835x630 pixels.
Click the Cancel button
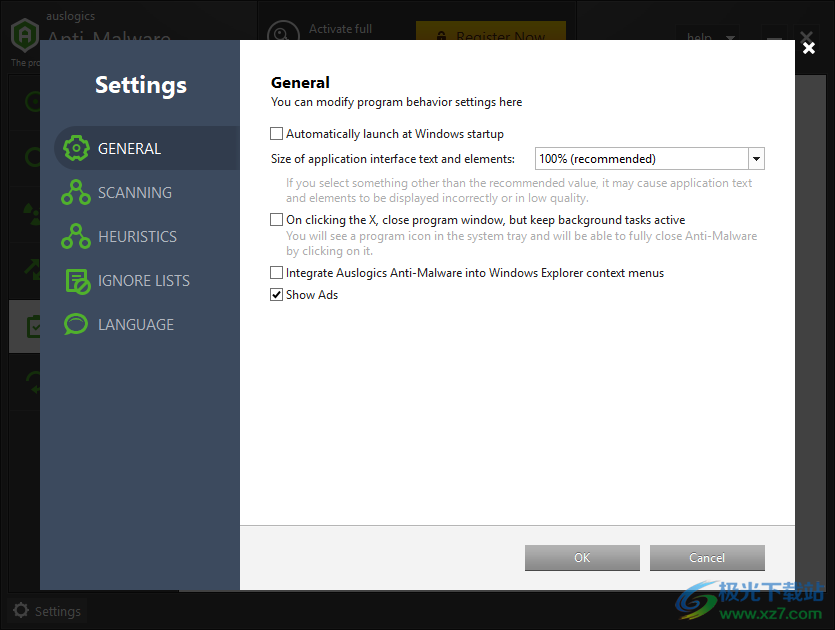[707, 558]
